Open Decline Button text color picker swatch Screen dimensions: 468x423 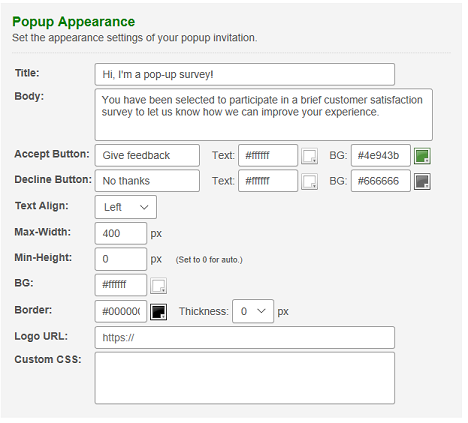click(x=309, y=181)
